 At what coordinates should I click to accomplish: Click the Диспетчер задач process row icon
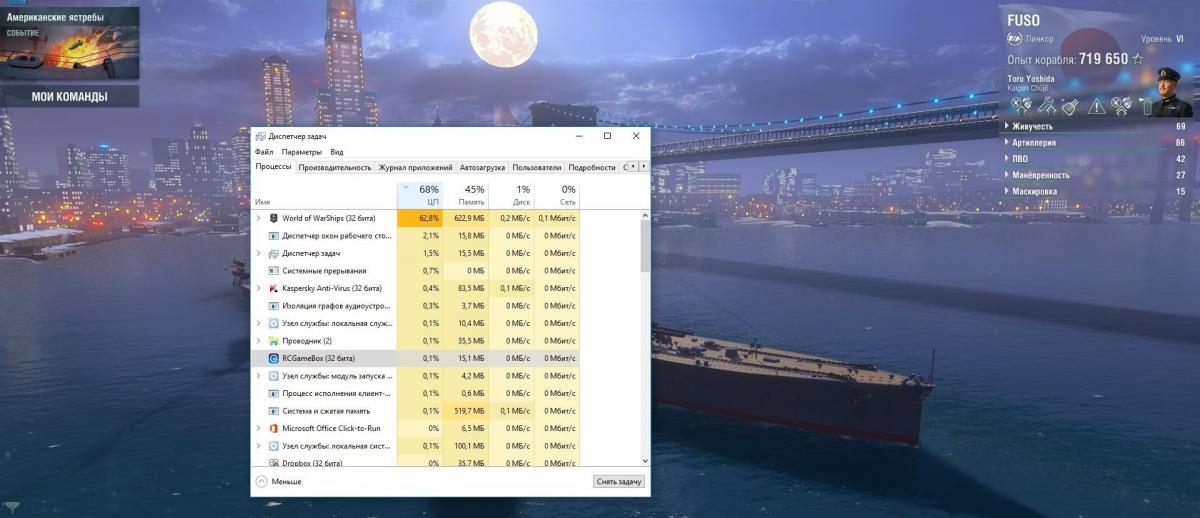click(x=274, y=253)
